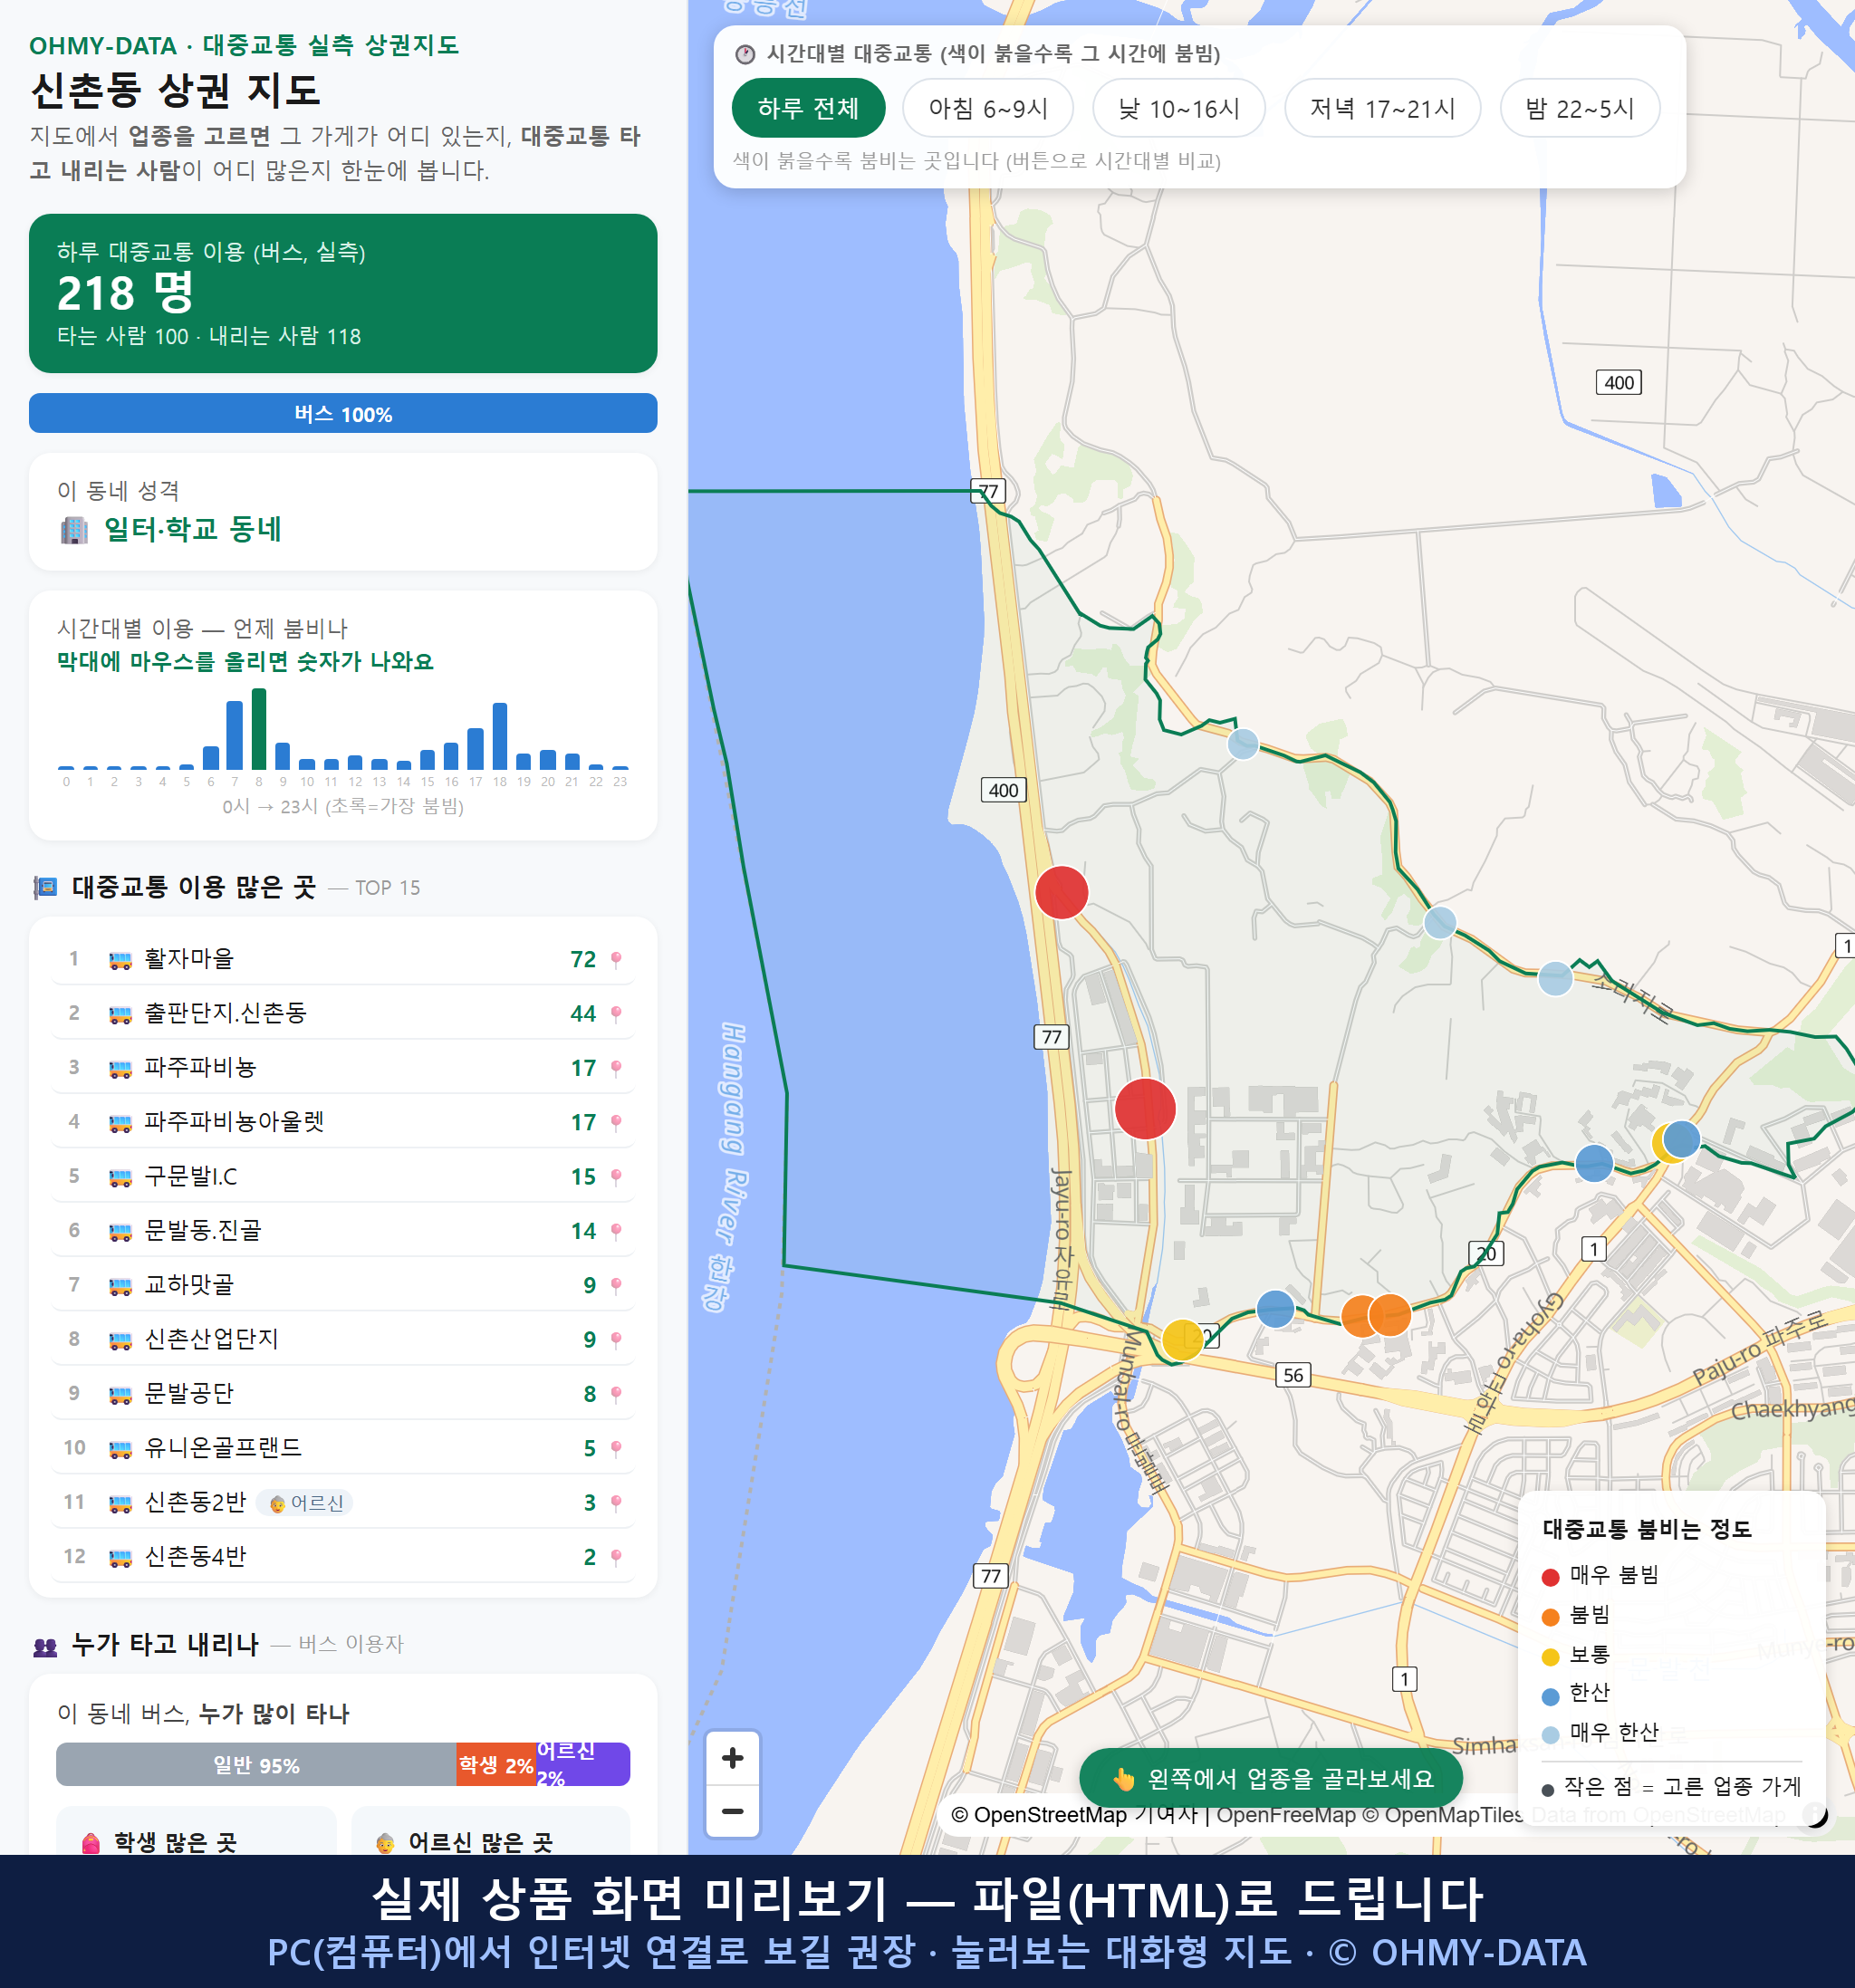The height and width of the screenshot is (1988, 1855).
Task: Click the blue 한산 legend dot
Action: click(x=1550, y=1696)
